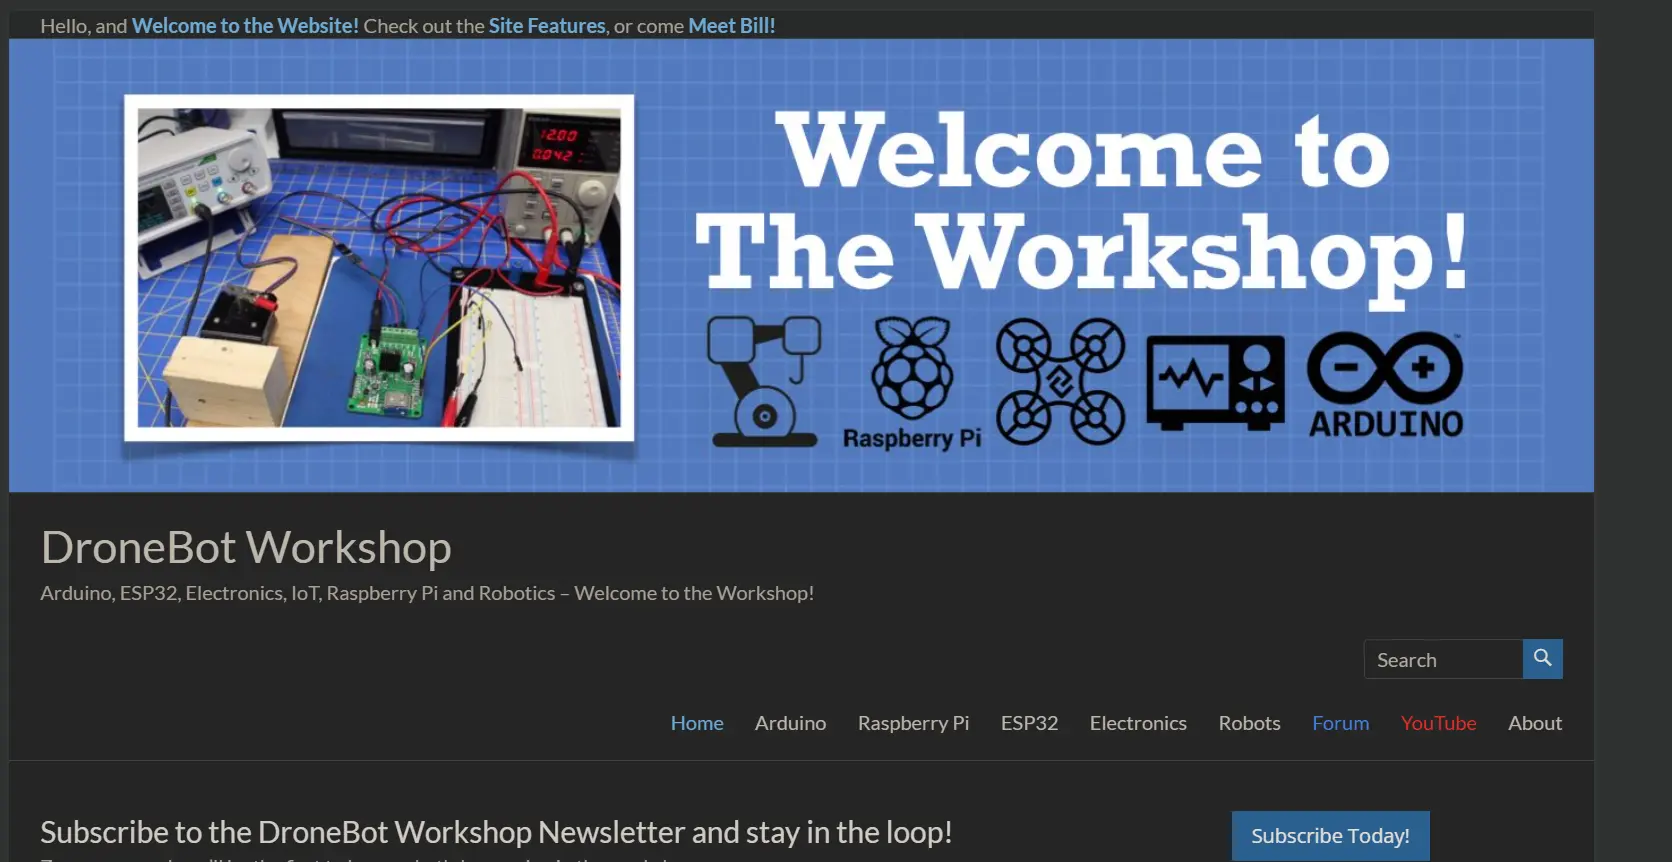Open the Raspberry Pi menu item

click(913, 723)
